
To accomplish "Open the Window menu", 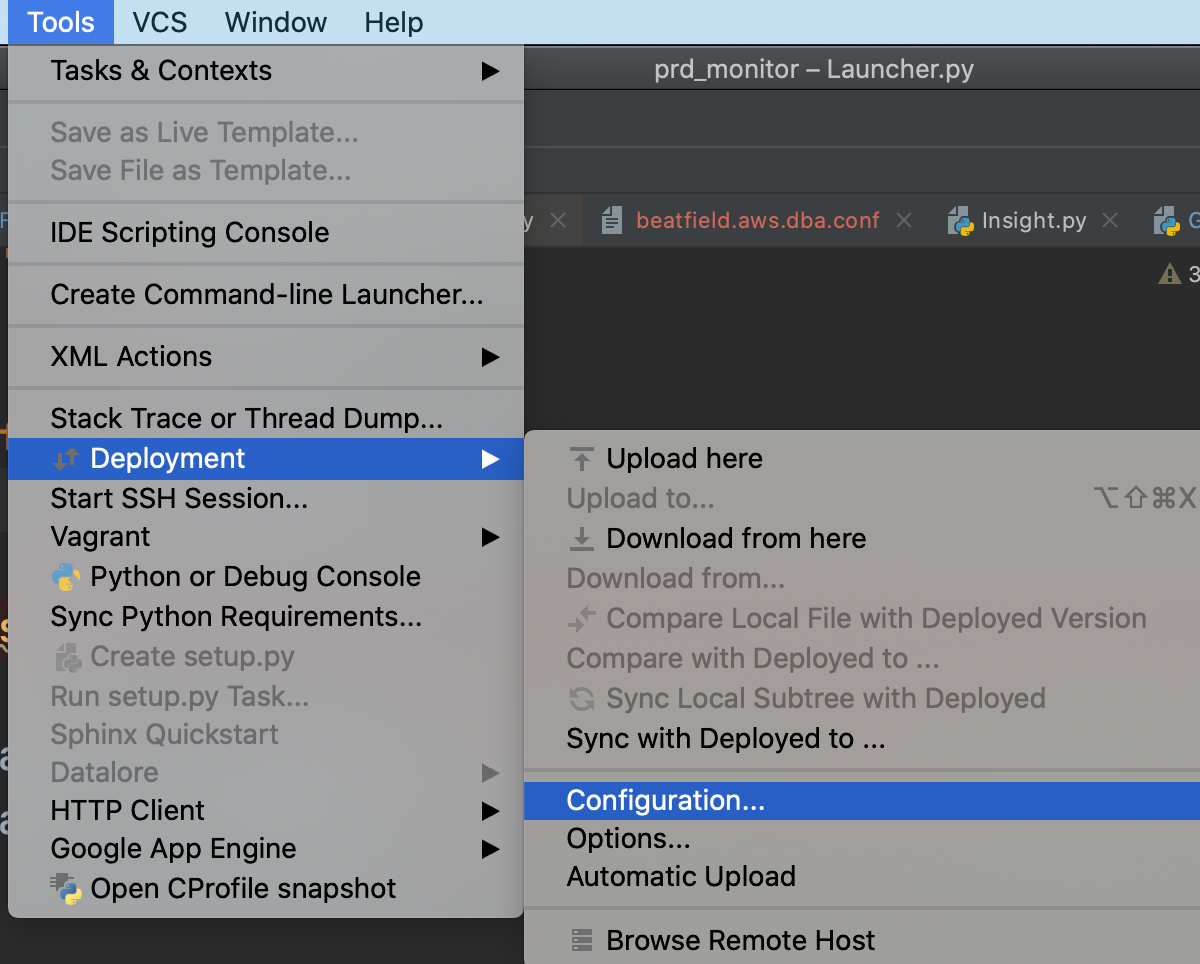I will (276, 22).
